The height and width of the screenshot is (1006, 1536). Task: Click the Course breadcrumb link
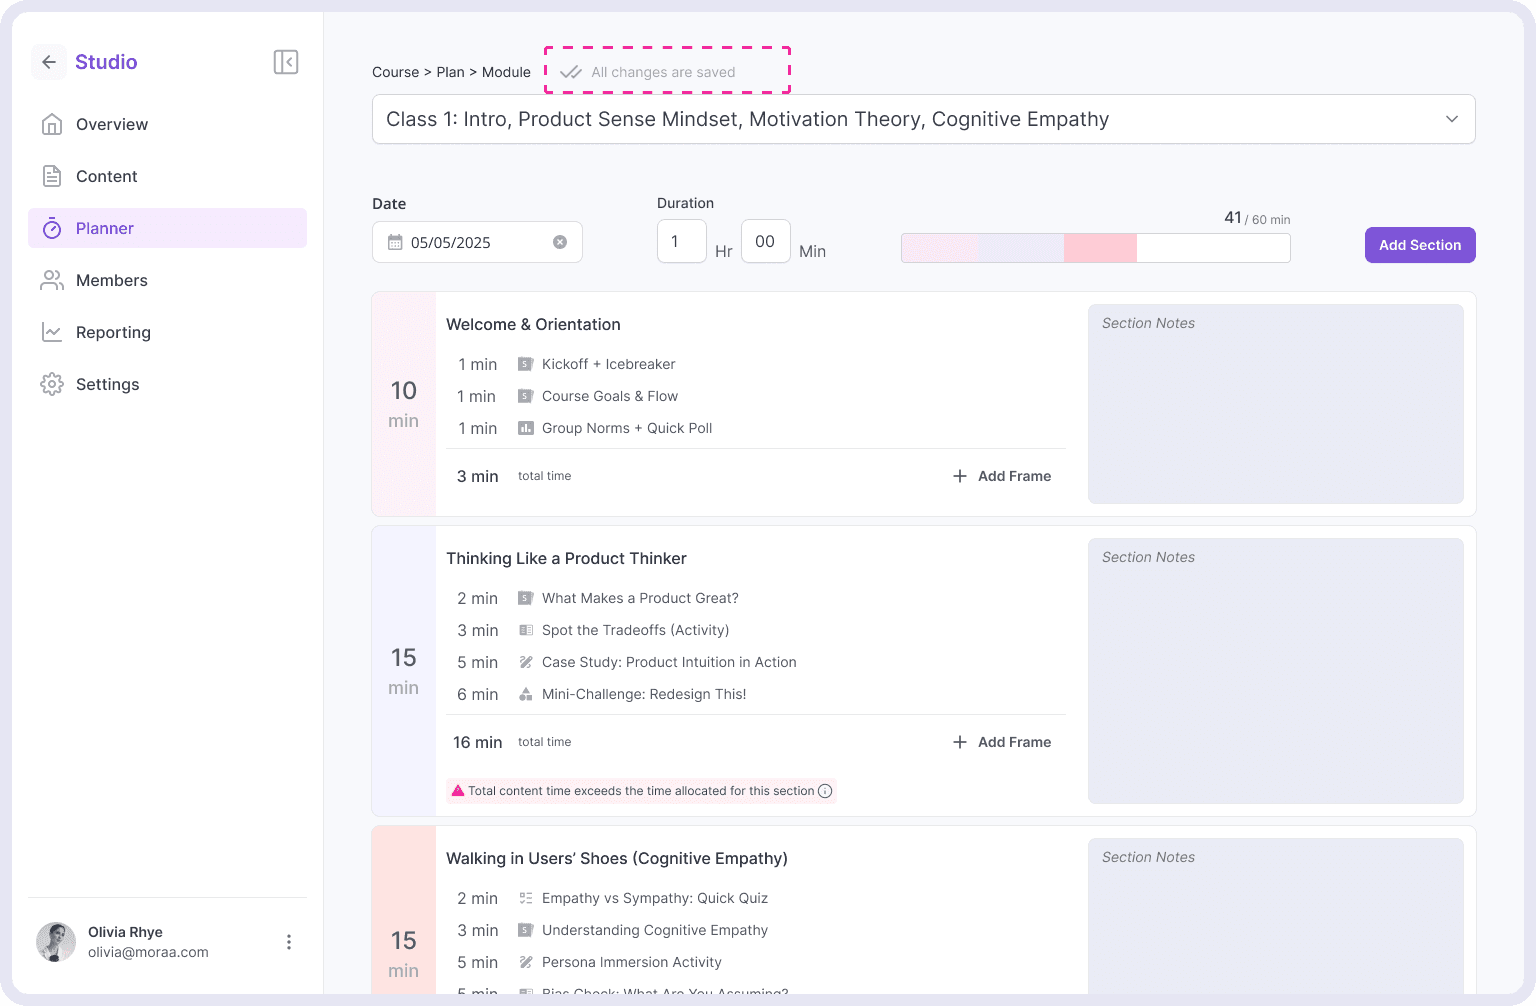click(396, 72)
